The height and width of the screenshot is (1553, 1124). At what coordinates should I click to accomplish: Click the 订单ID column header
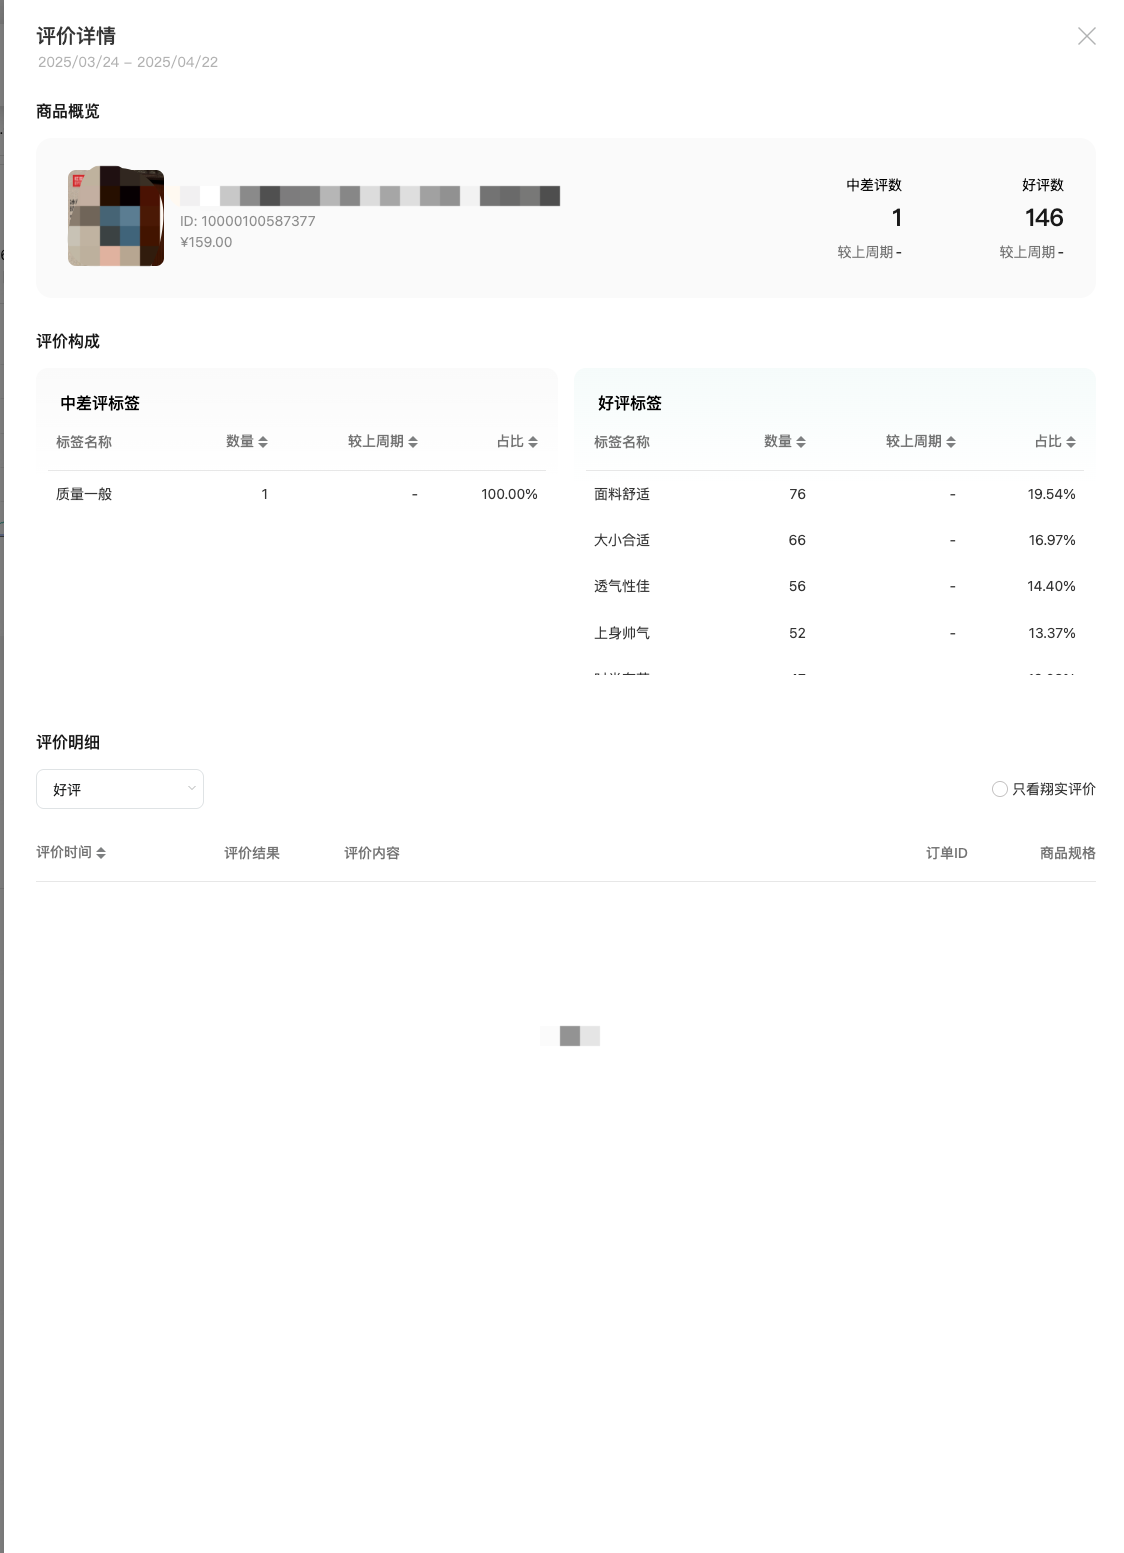(x=946, y=853)
